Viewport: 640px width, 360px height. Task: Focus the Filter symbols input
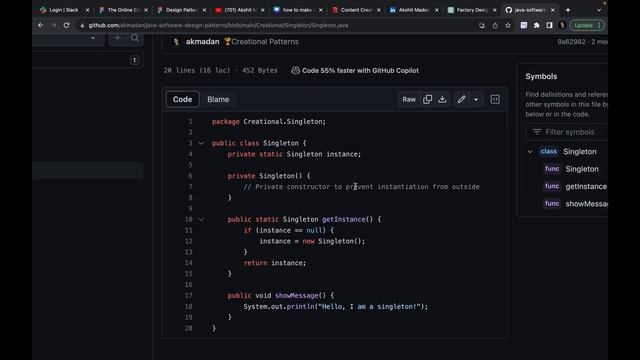567,132
